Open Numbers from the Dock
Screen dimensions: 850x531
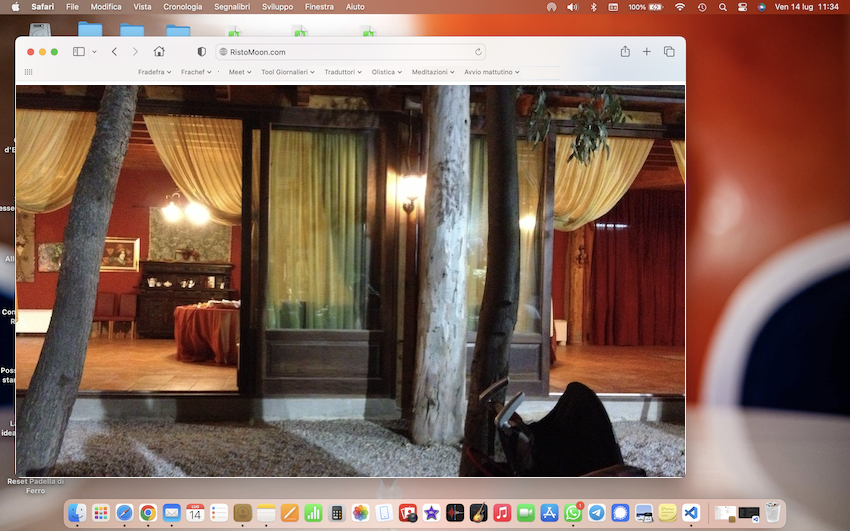click(313, 513)
